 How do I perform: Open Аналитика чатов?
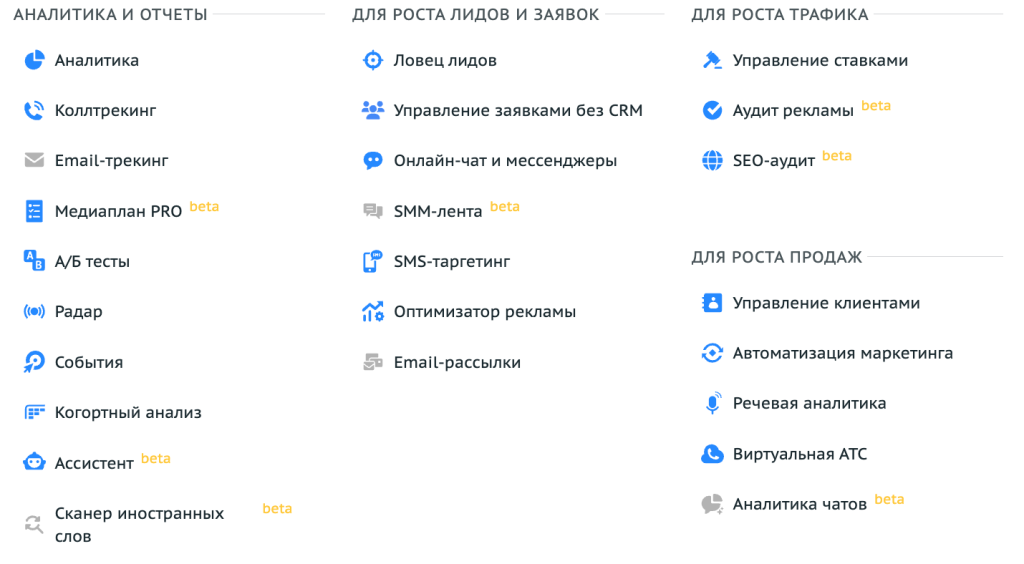(799, 504)
